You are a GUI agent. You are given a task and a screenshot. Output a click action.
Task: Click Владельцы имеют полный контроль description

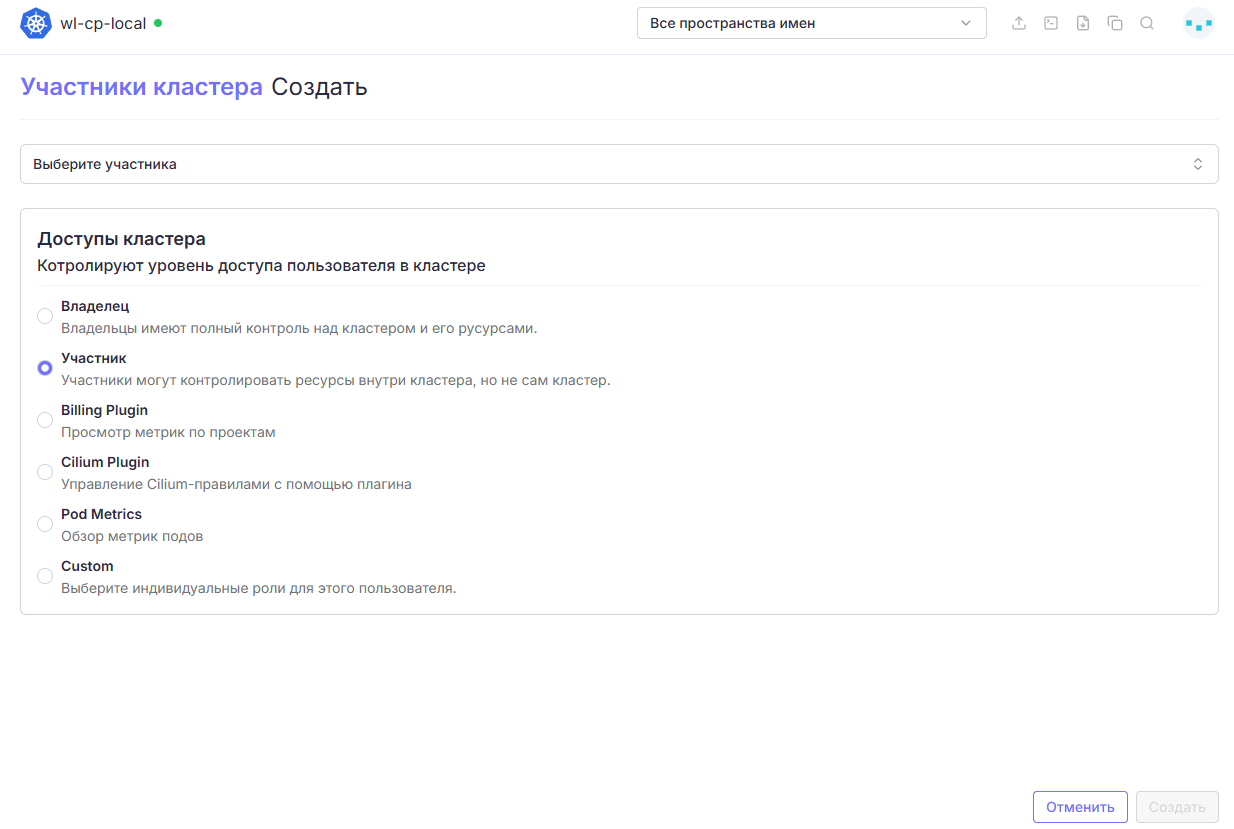point(299,328)
